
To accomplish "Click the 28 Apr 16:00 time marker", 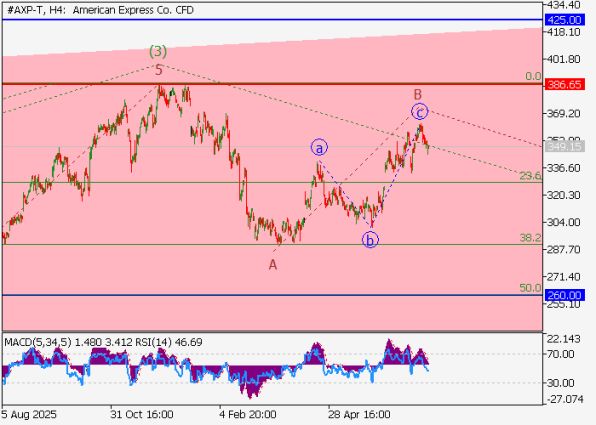I will click(x=359, y=414).
